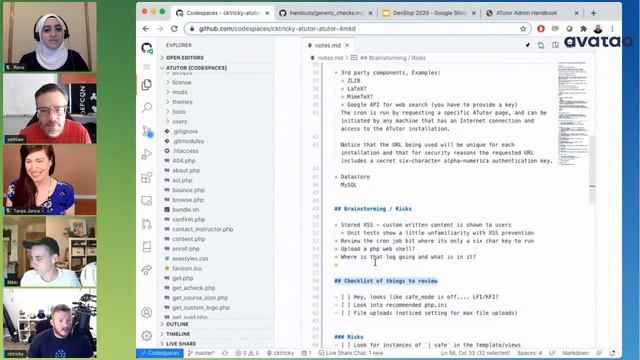This screenshot has height=360, width=640.
Task: Open the Run and Debug view icon
Action: [147, 154]
